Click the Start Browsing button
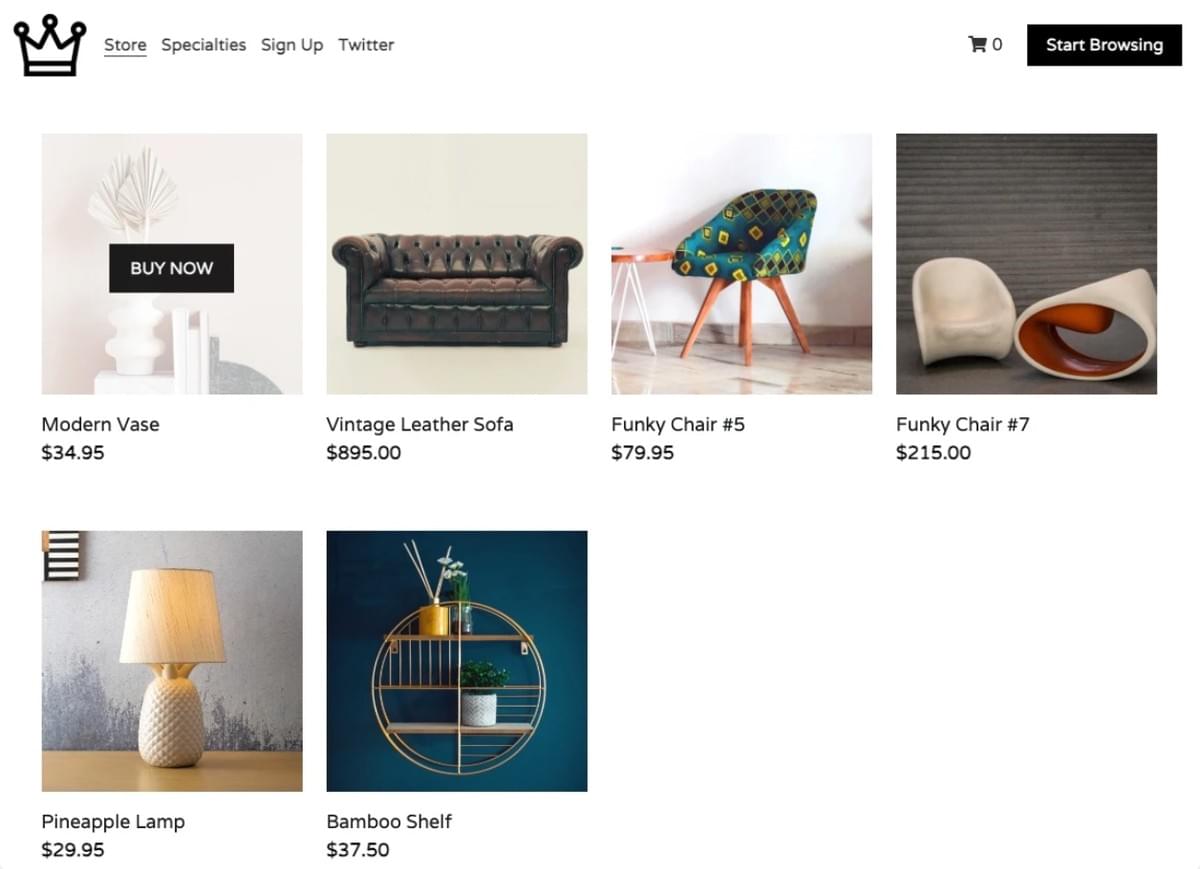Screen dimensions: 1200x869 [1104, 45]
